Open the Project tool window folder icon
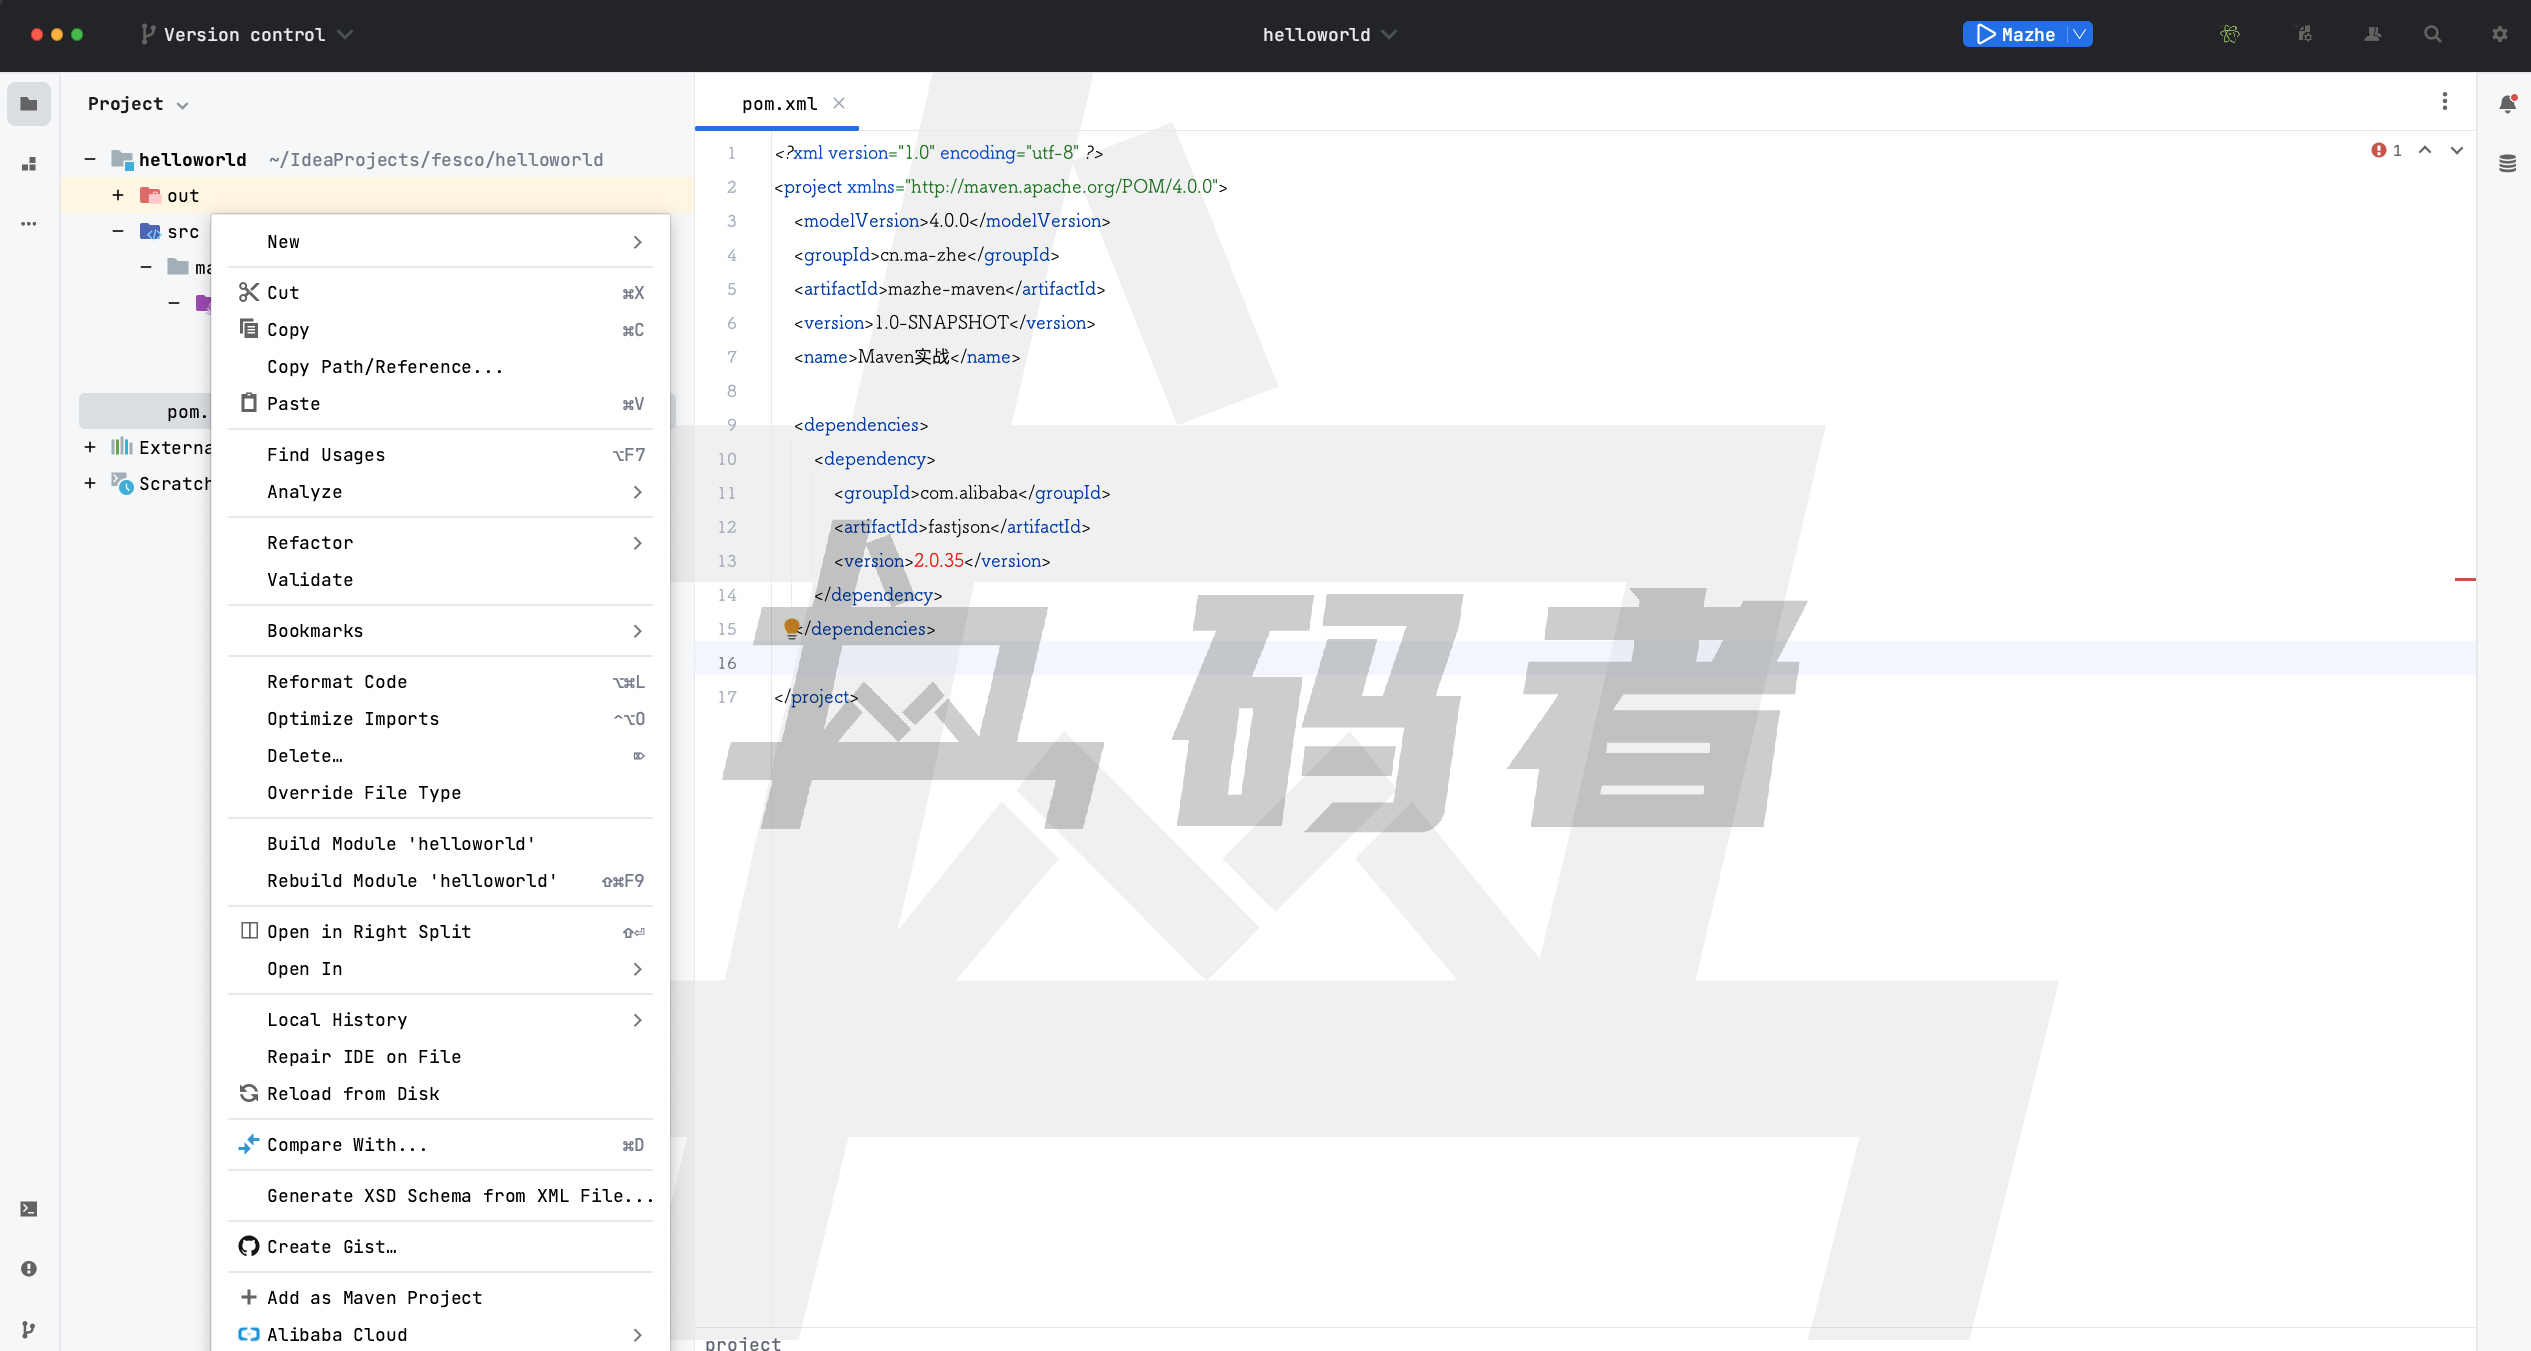Image resolution: width=2531 pixels, height=1351 pixels. 28,103
